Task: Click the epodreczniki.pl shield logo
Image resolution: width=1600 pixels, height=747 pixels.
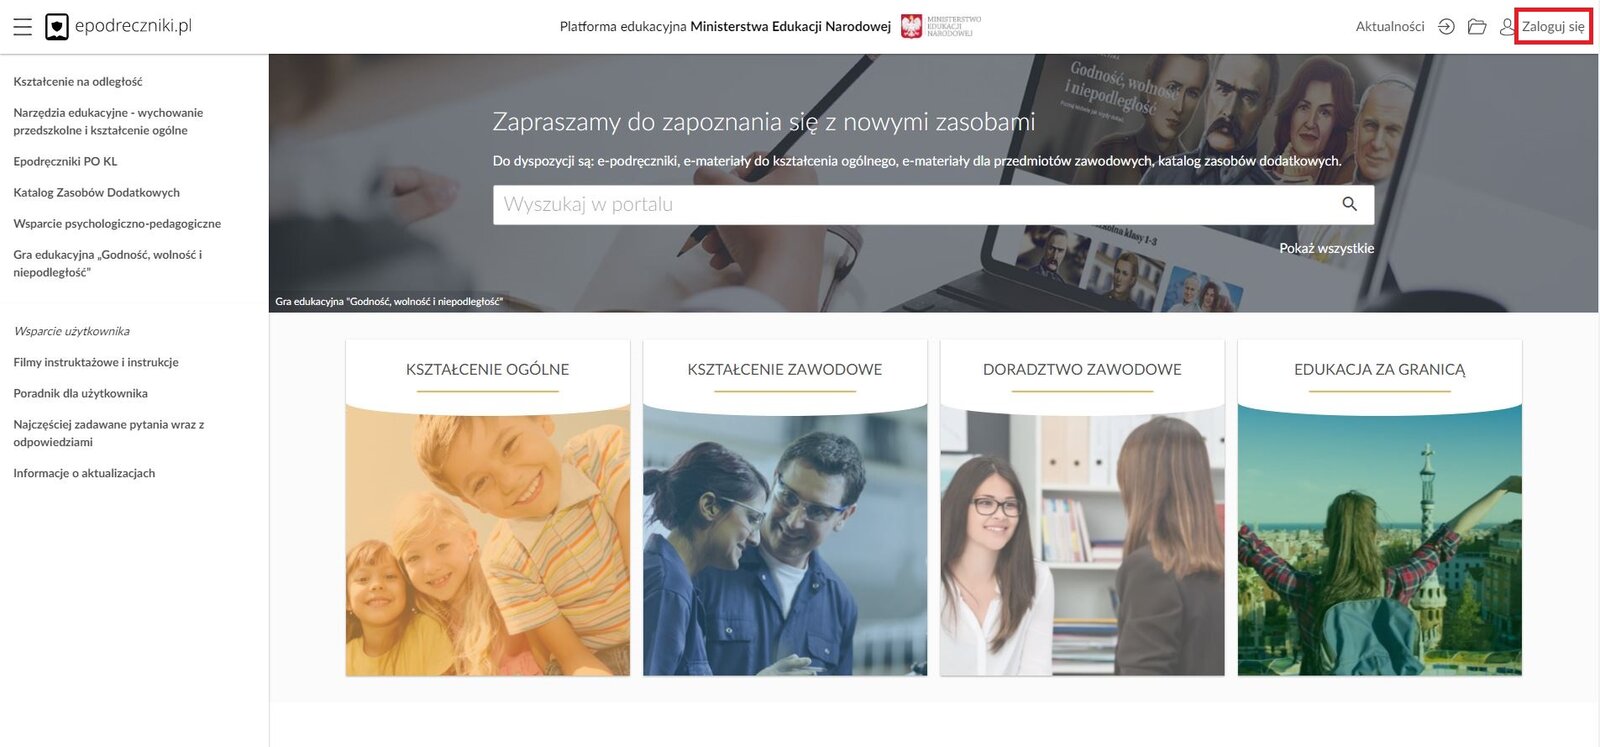Action: (x=57, y=27)
